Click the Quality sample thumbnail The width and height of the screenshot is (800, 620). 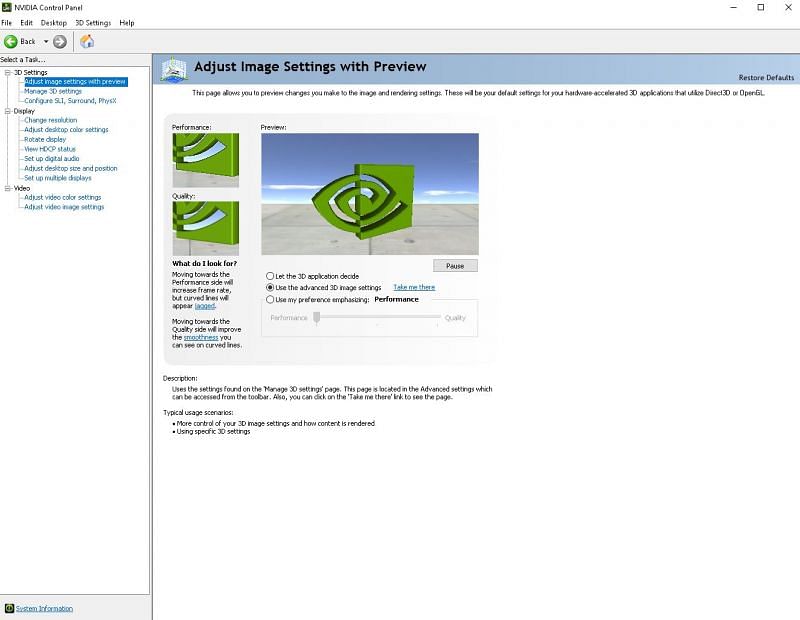pos(206,229)
